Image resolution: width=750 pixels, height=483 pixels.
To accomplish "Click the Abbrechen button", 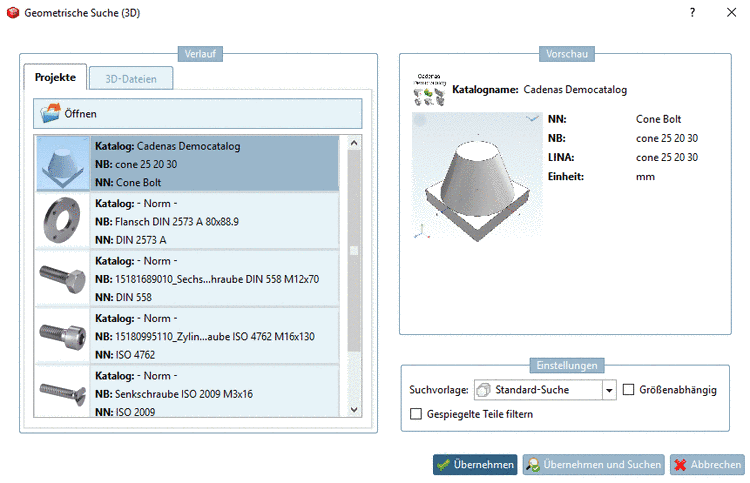I will [707, 464].
